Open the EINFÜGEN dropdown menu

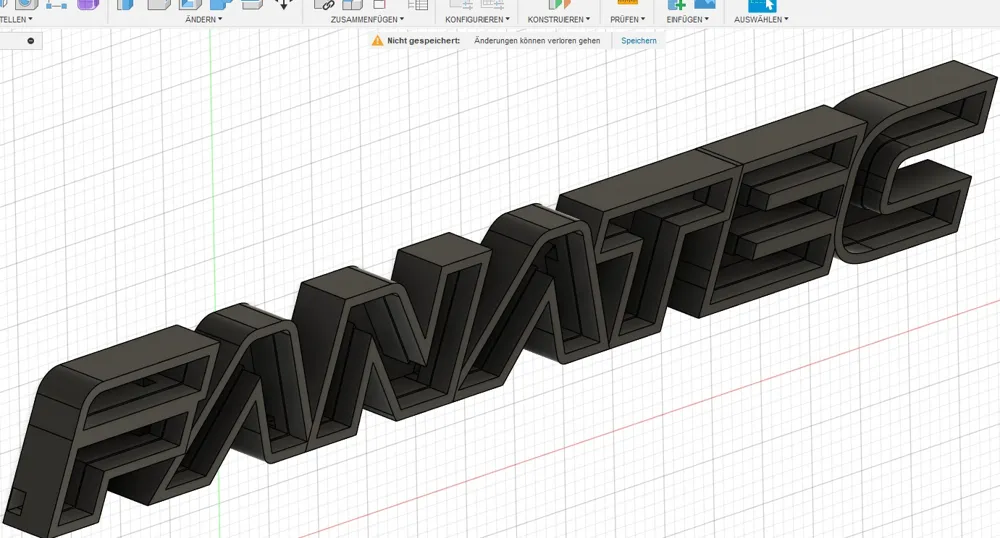point(688,19)
